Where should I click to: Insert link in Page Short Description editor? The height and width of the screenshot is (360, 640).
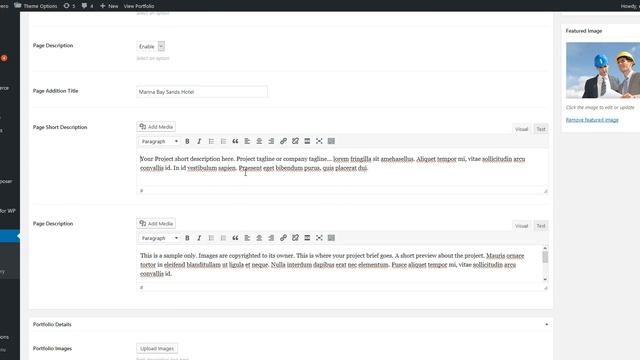[283, 141]
